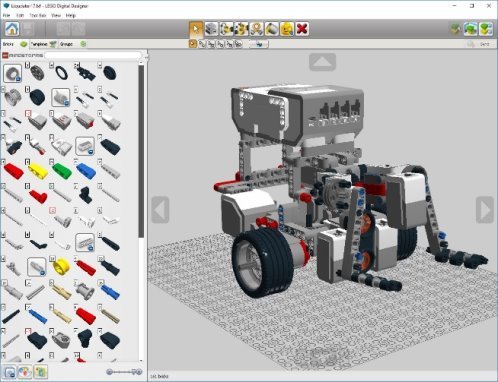Activate the Select tool arrow icon
498x382 pixels.
click(196, 29)
